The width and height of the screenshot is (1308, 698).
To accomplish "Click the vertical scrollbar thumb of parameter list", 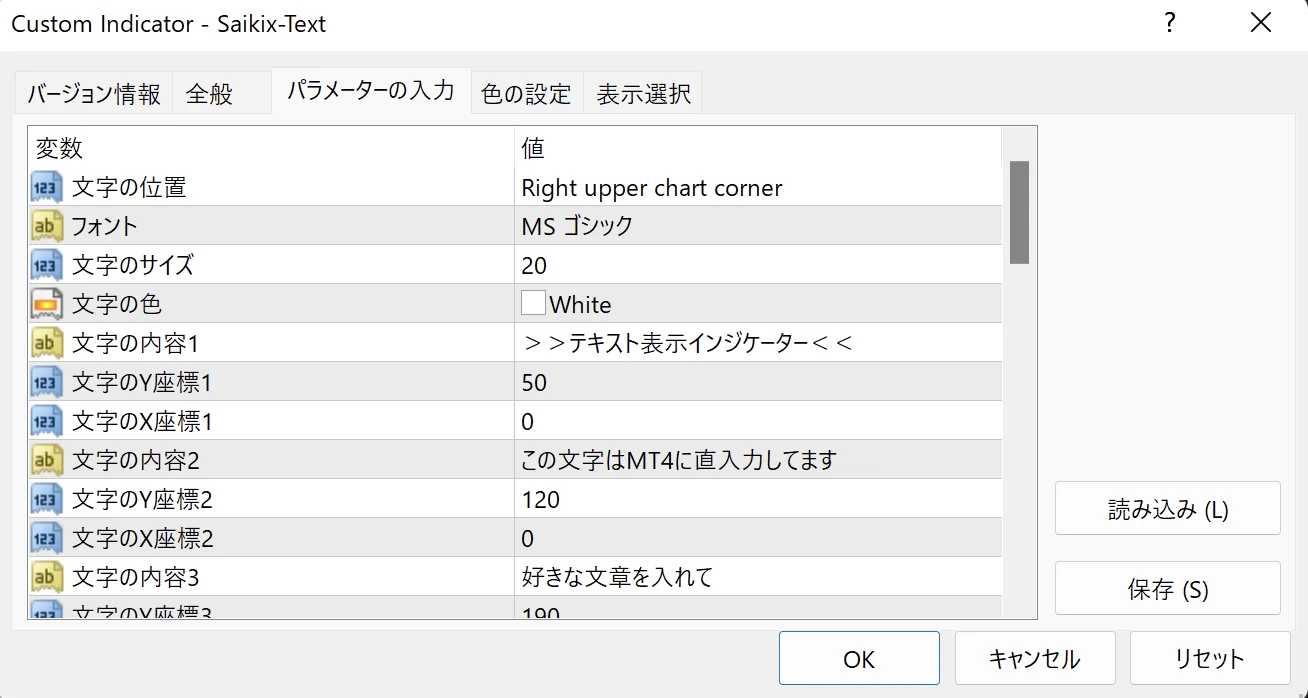I will (1019, 212).
